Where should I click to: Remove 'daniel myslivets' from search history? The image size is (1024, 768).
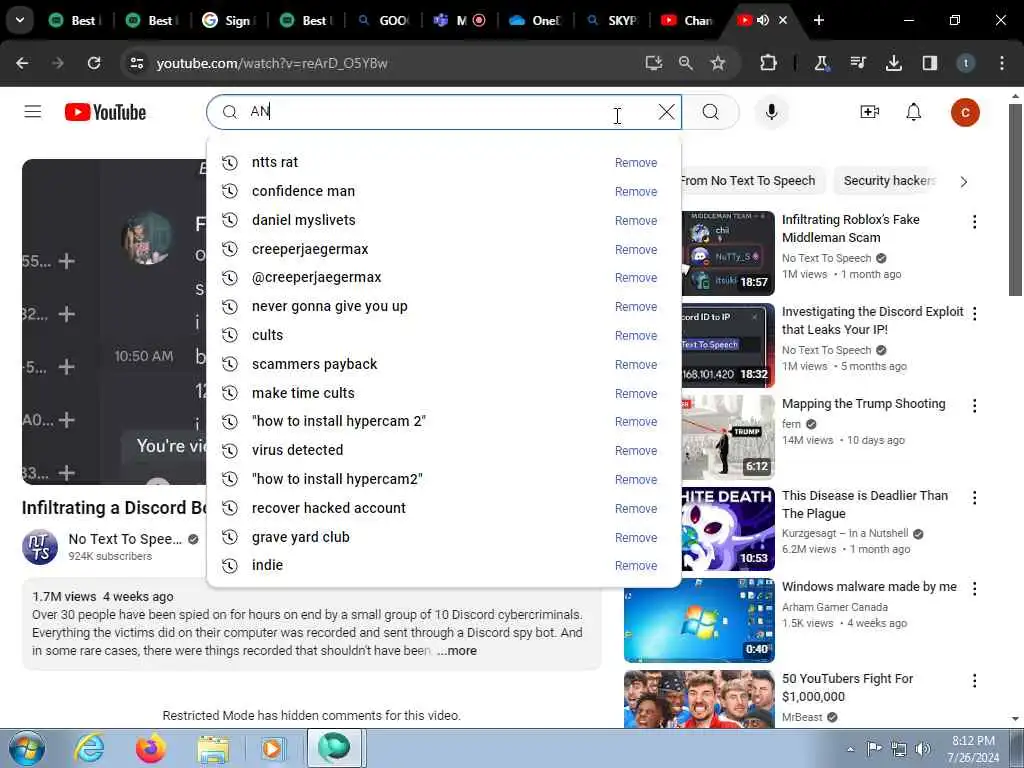pyautogui.click(x=635, y=221)
